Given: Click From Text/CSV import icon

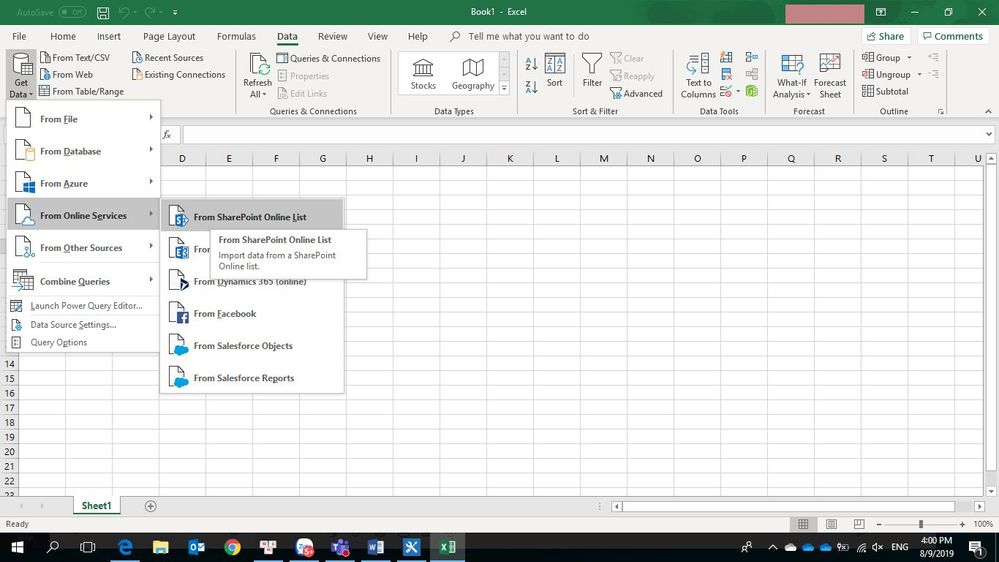Looking at the screenshot, I should [x=45, y=57].
